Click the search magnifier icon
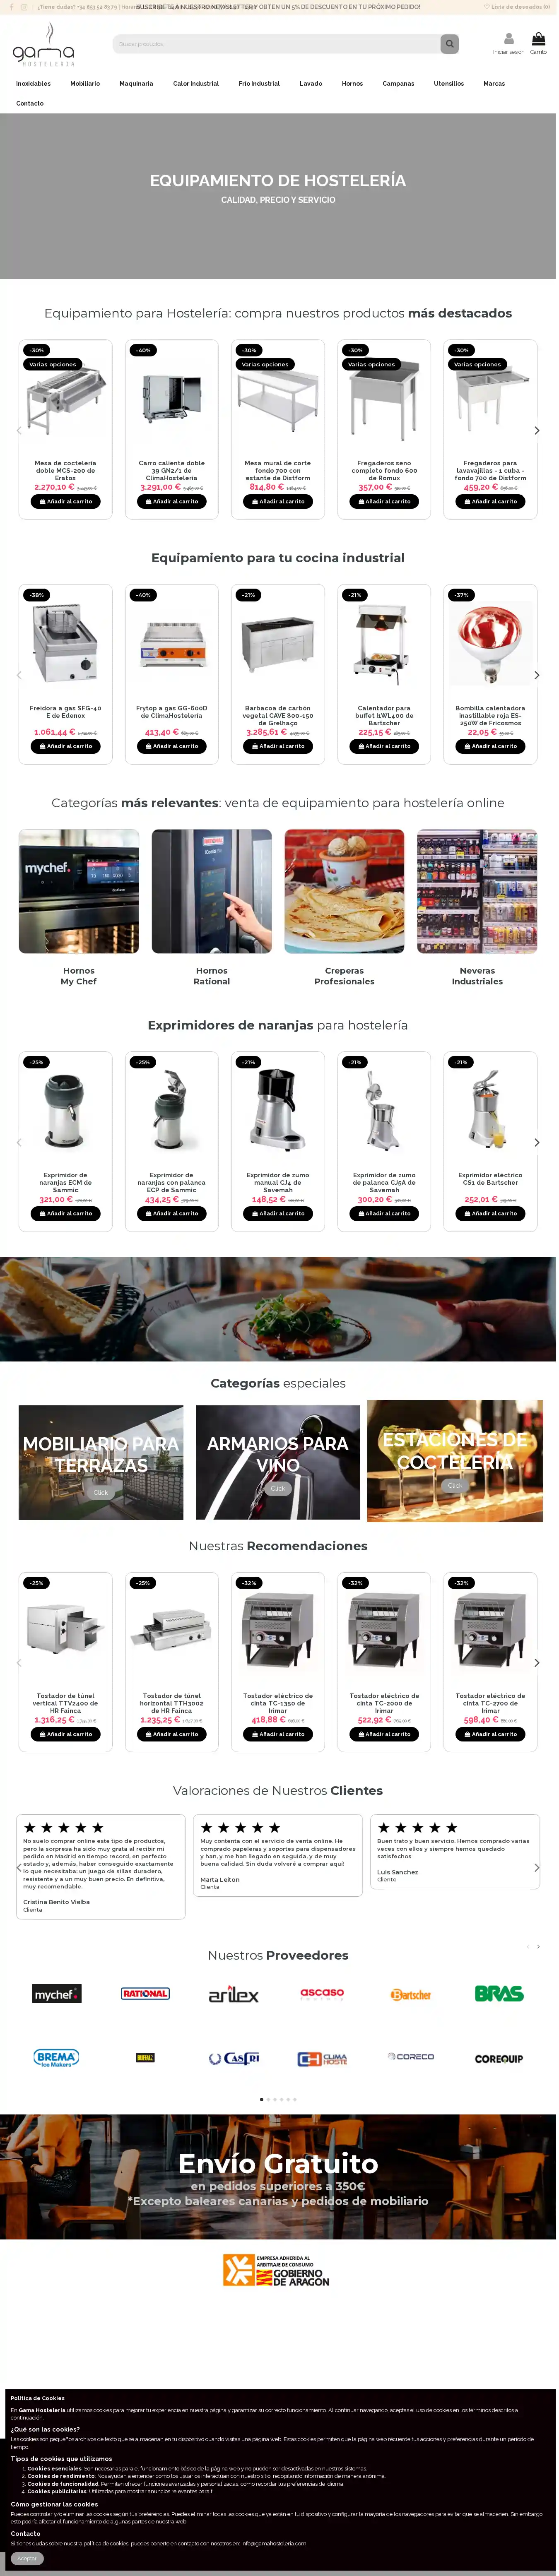Screen dimensions: 559x2576 pyautogui.click(x=450, y=44)
